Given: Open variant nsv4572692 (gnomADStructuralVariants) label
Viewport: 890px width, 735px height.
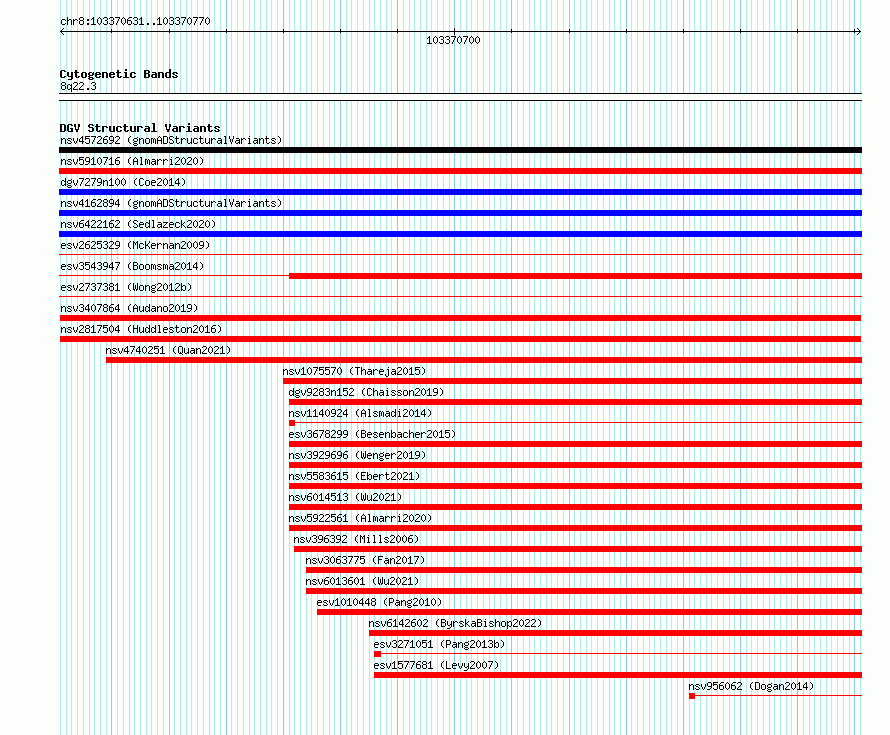Looking at the screenshot, I should (x=171, y=140).
